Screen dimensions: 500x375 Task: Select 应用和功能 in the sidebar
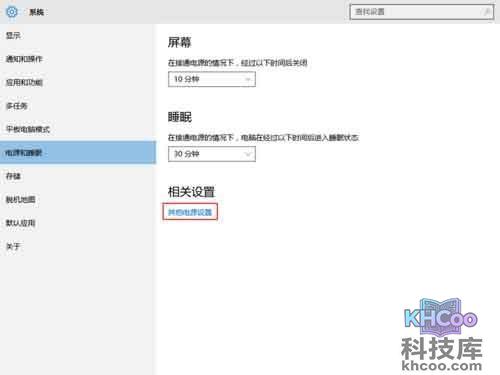(x=24, y=82)
